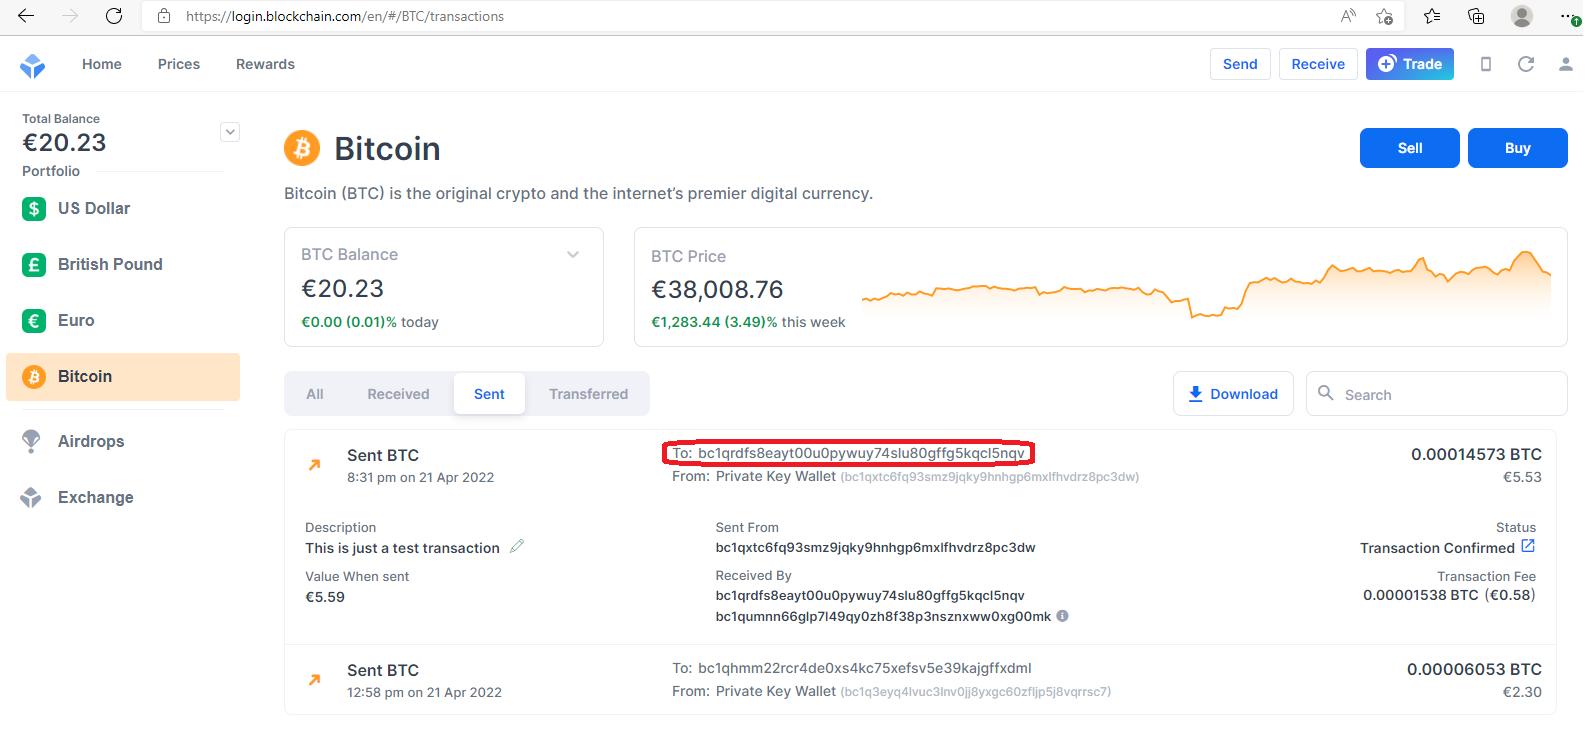This screenshot has width=1589, height=744.
Task: Switch to the Received transactions tab
Action: (x=398, y=394)
